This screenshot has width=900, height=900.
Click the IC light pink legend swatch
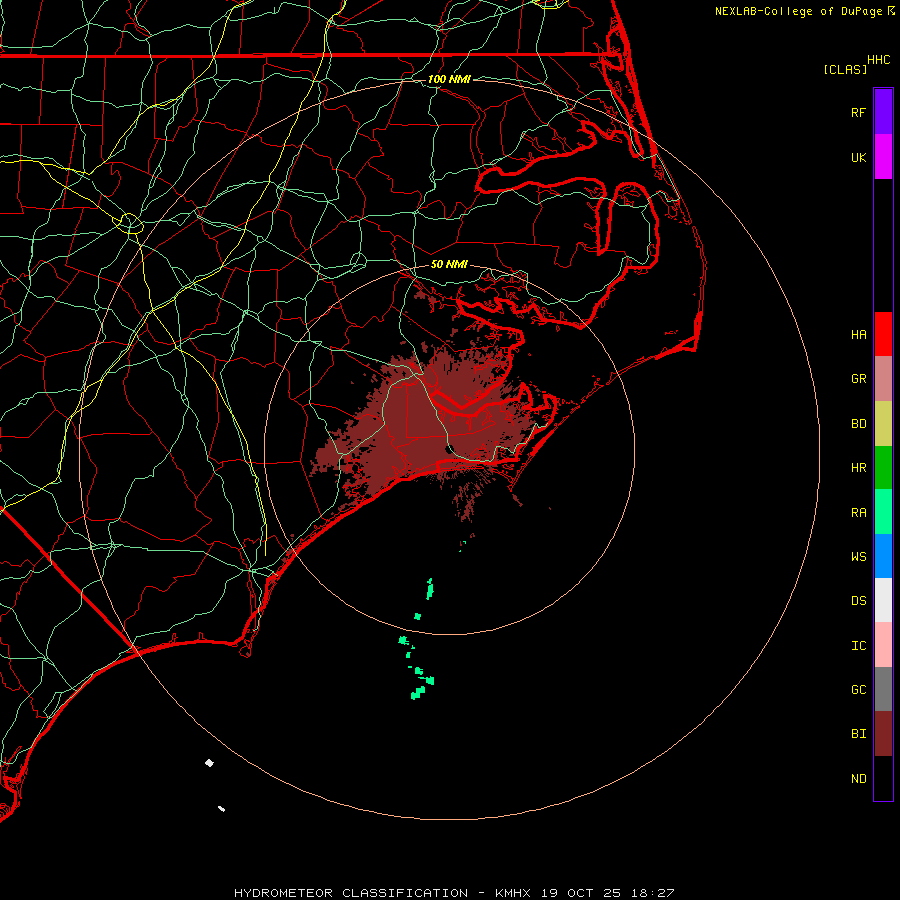(883, 645)
